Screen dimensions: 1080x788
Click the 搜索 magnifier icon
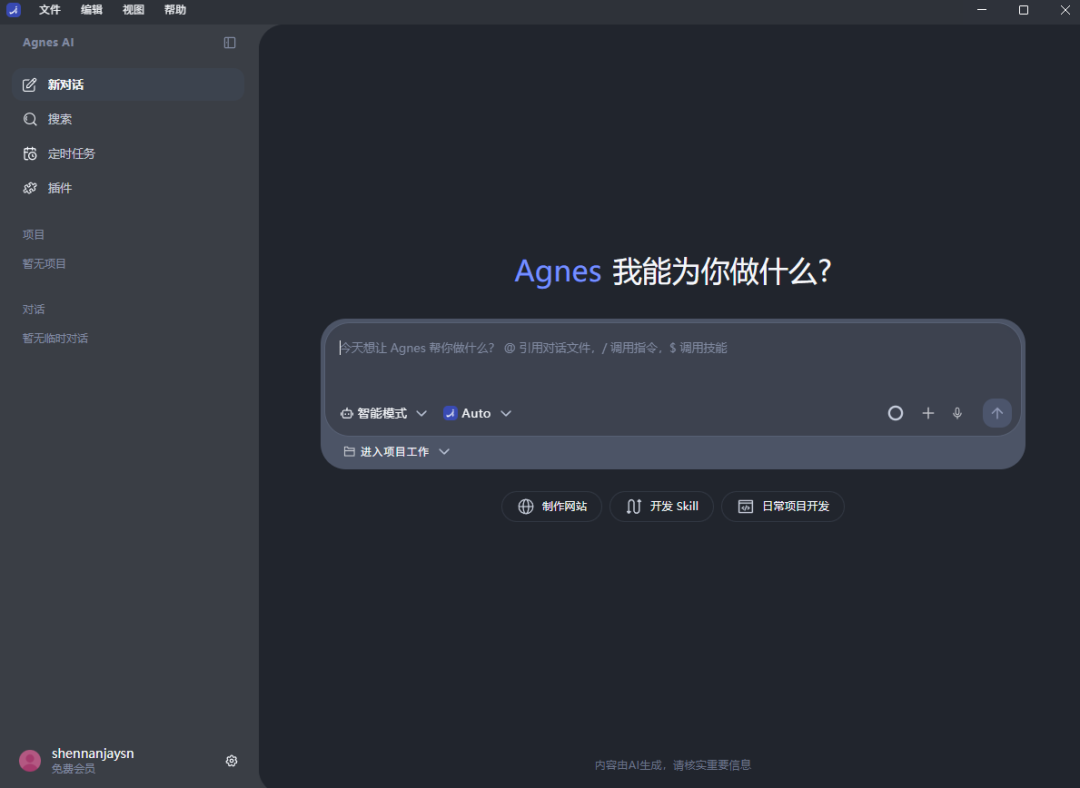[30, 119]
